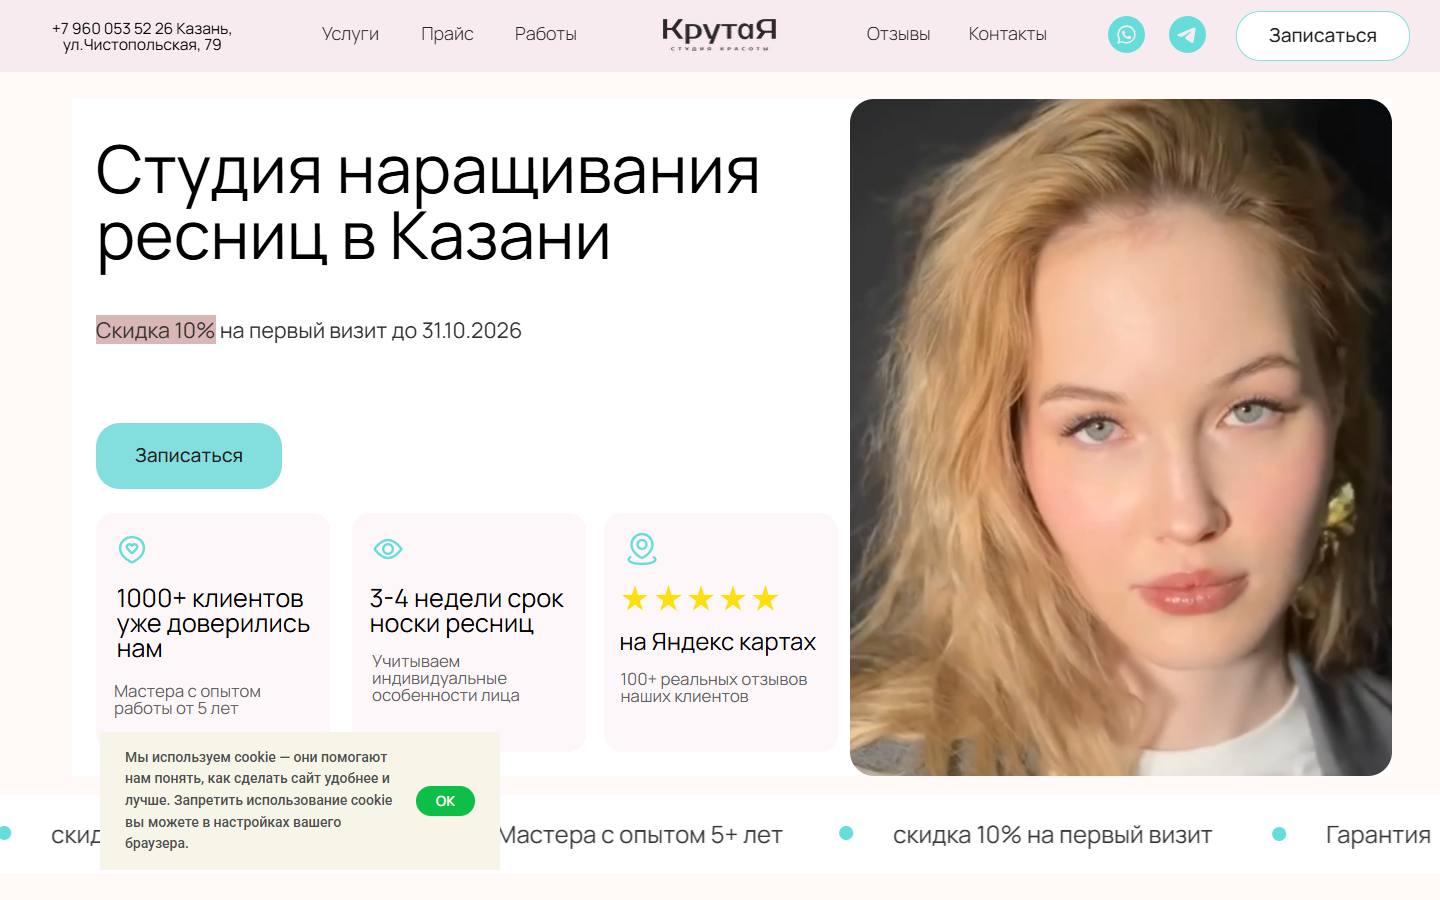Click ticker text скидка 10% на первый визит
1440x900 pixels.
1052,835
